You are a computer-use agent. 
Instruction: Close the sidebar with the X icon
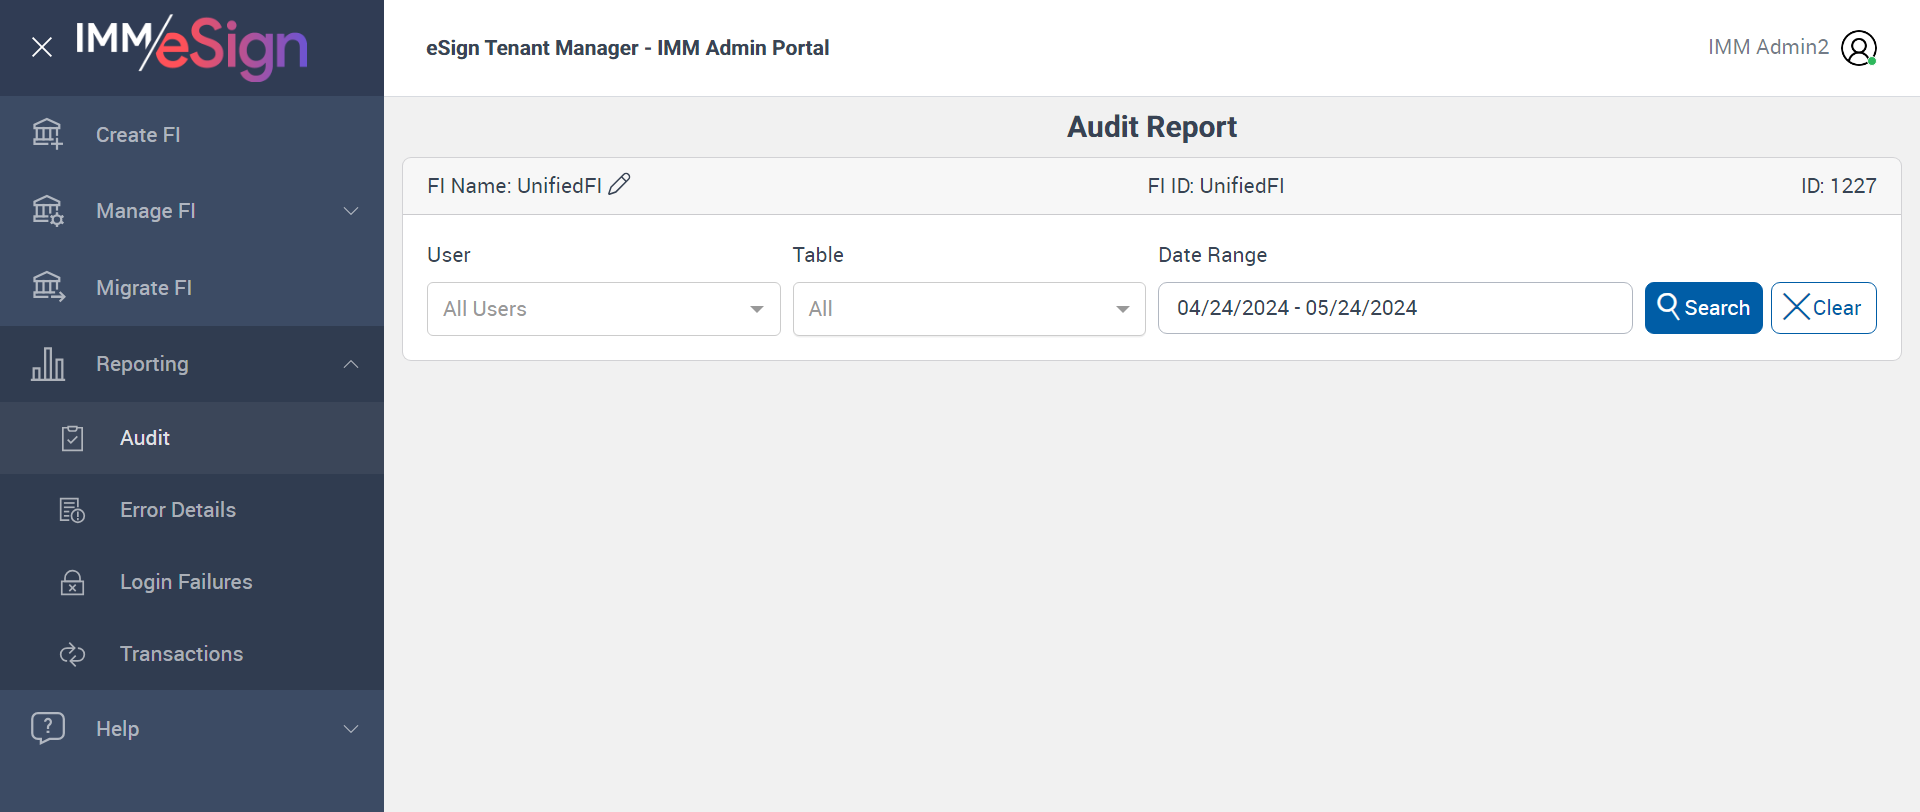pos(42,47)
